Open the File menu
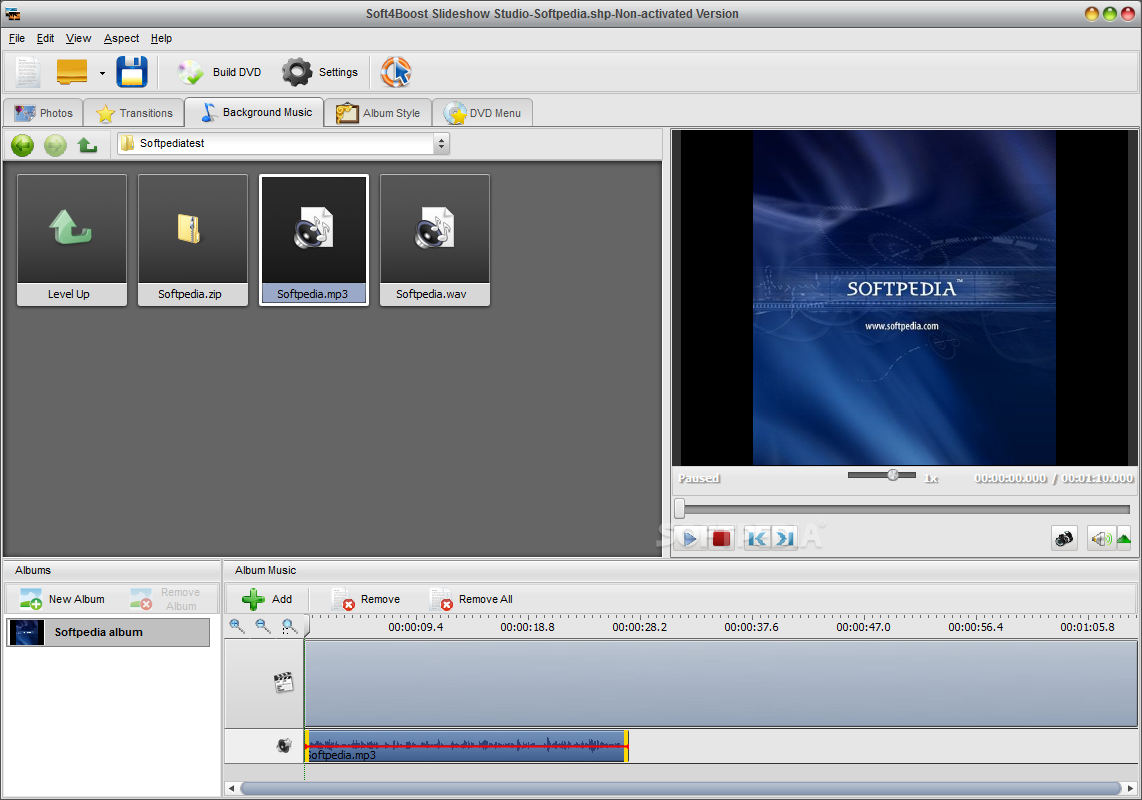The width and height of the screenshot is (1142, 800). click(x=17, y=39)
